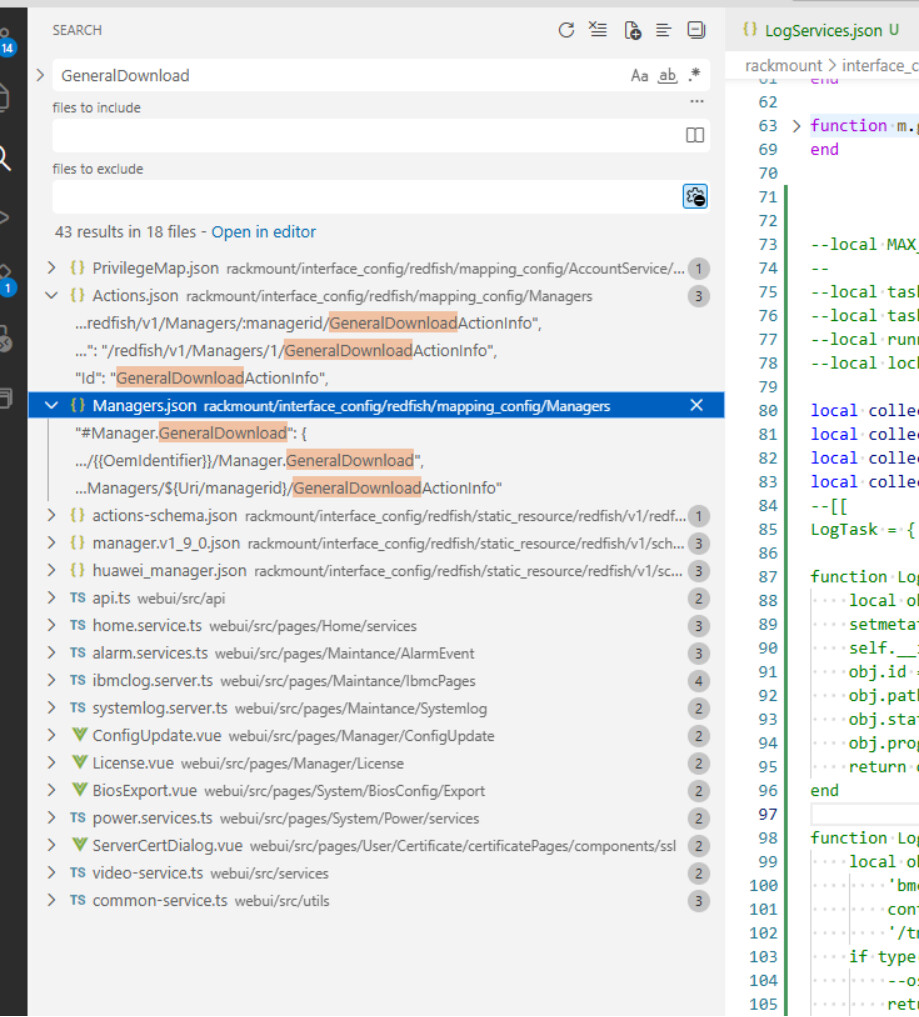This screenshot has height=1017, width=919.
Task: Collapse Actions.json search results
Action: (52, 296)
